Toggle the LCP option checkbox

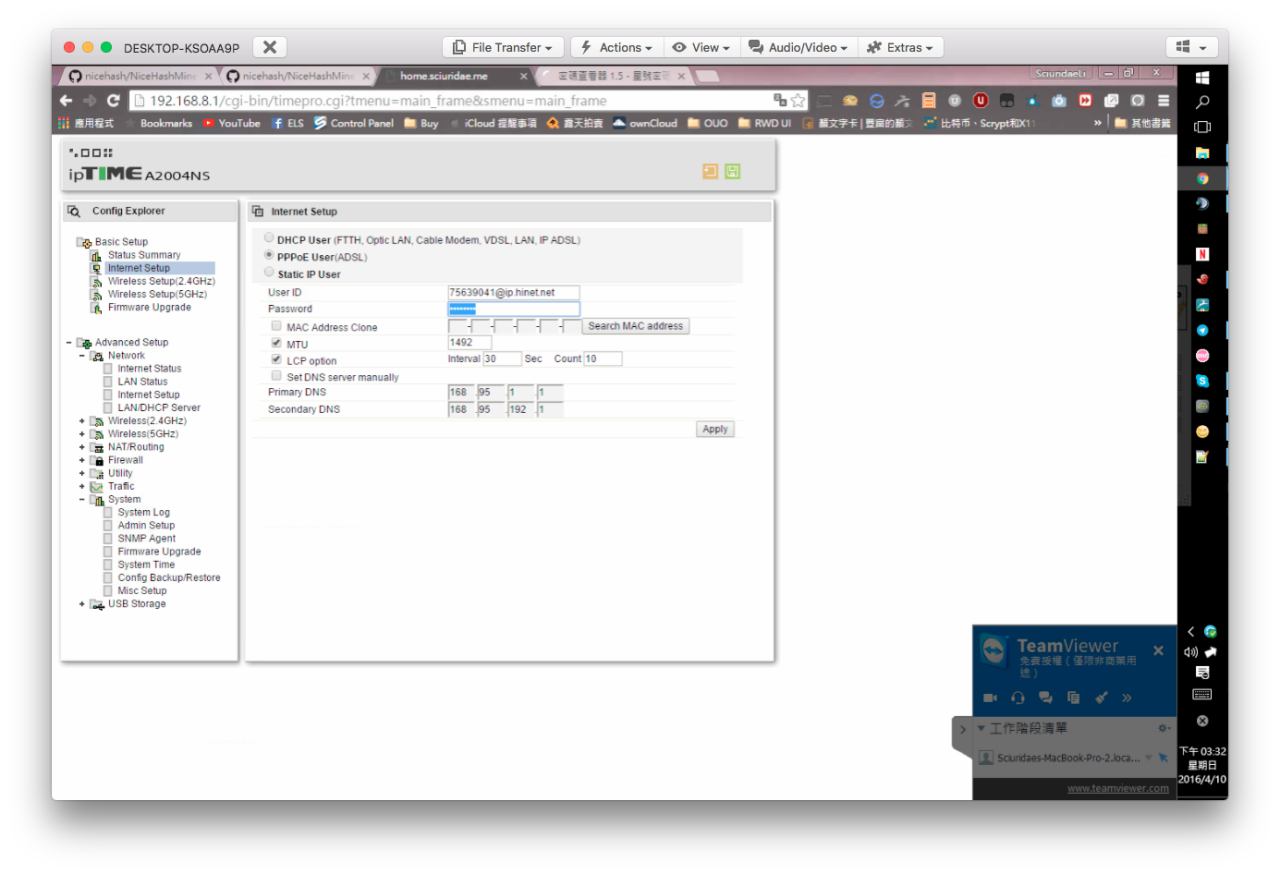pos(276,360)
